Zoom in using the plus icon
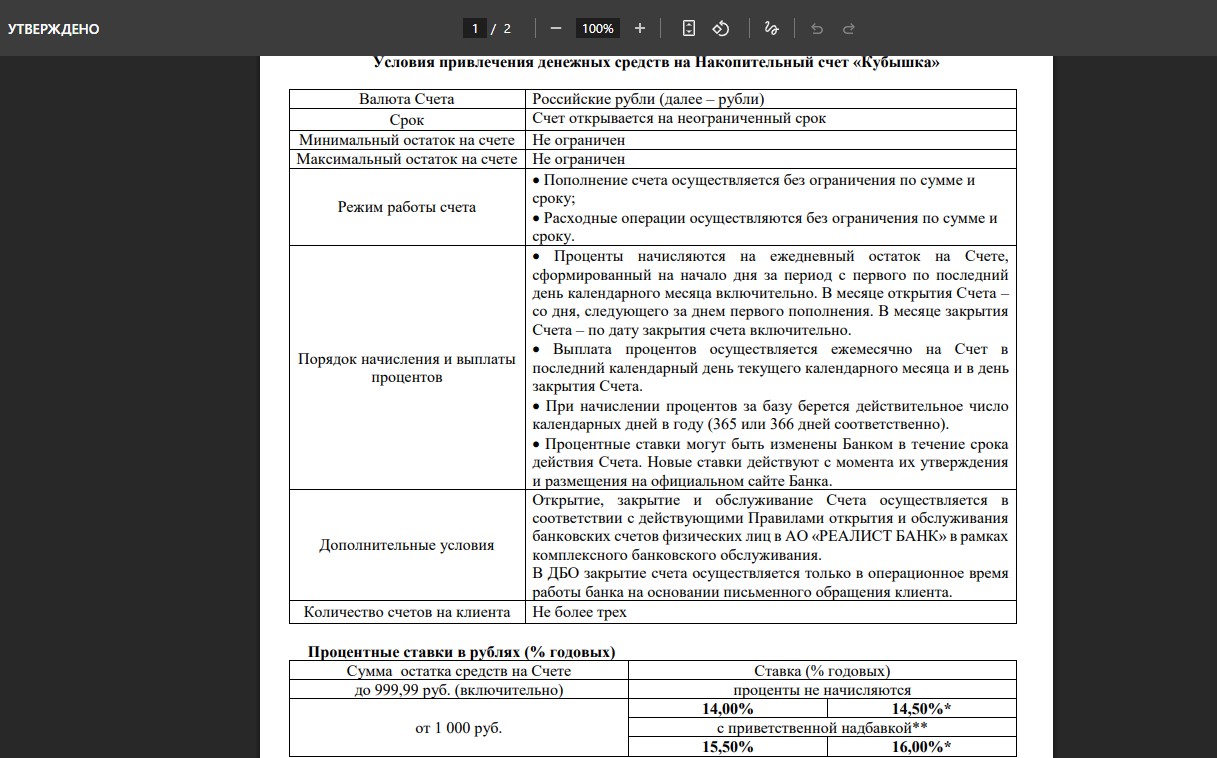 click(x=640, y=28)
